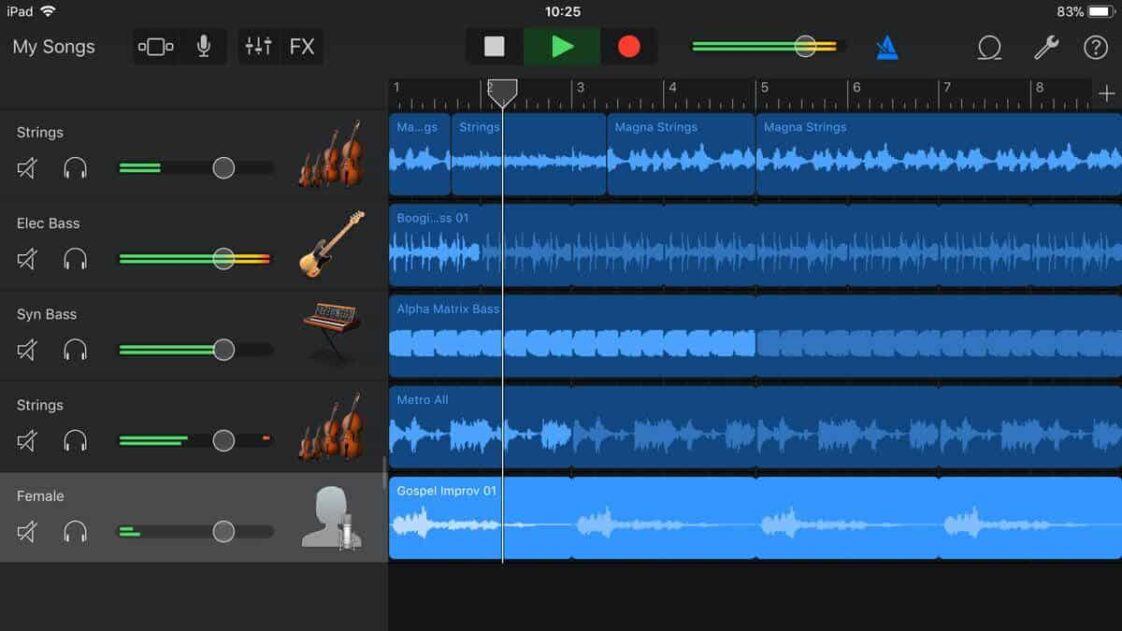Viewport: 1122px width, 631px height.
Task: Open help with the question mark icon
Action: coord(1096,46)
